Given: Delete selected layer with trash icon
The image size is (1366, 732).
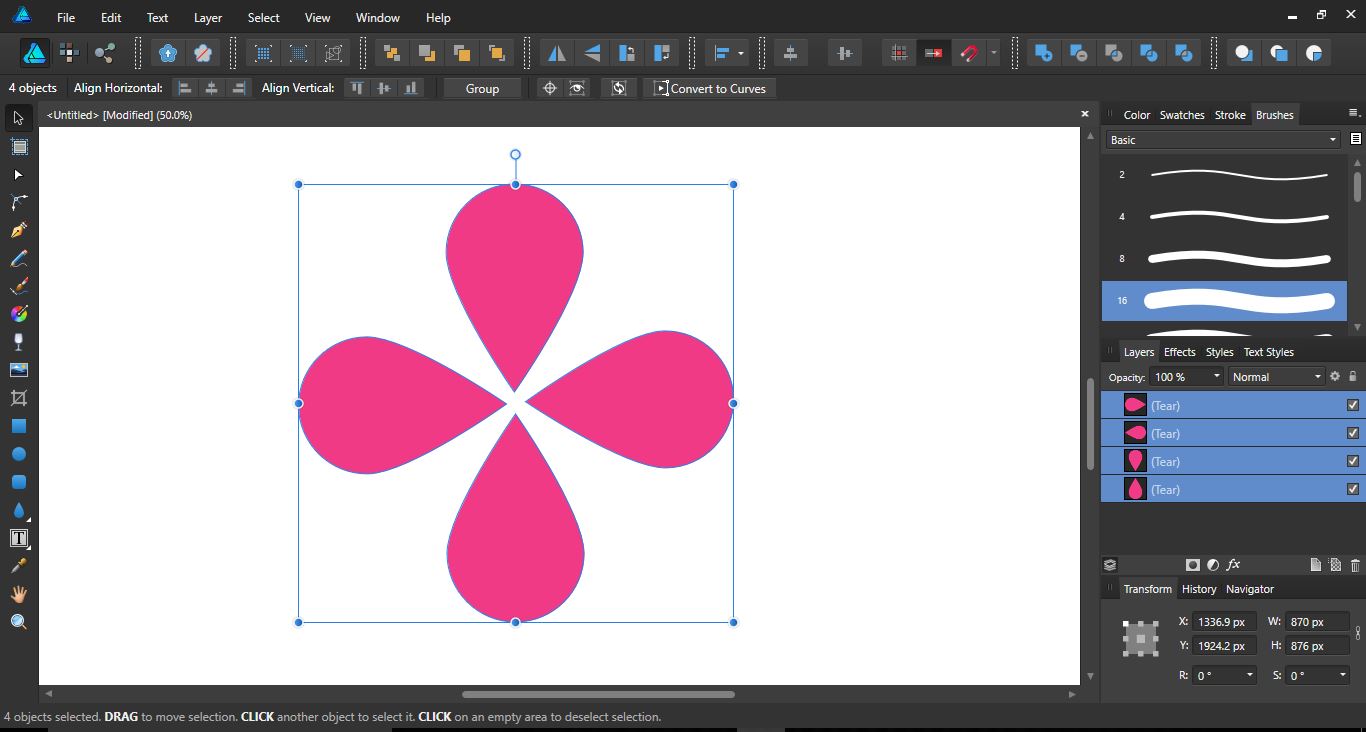Looking at the screenshot, I should [1355, 565].
